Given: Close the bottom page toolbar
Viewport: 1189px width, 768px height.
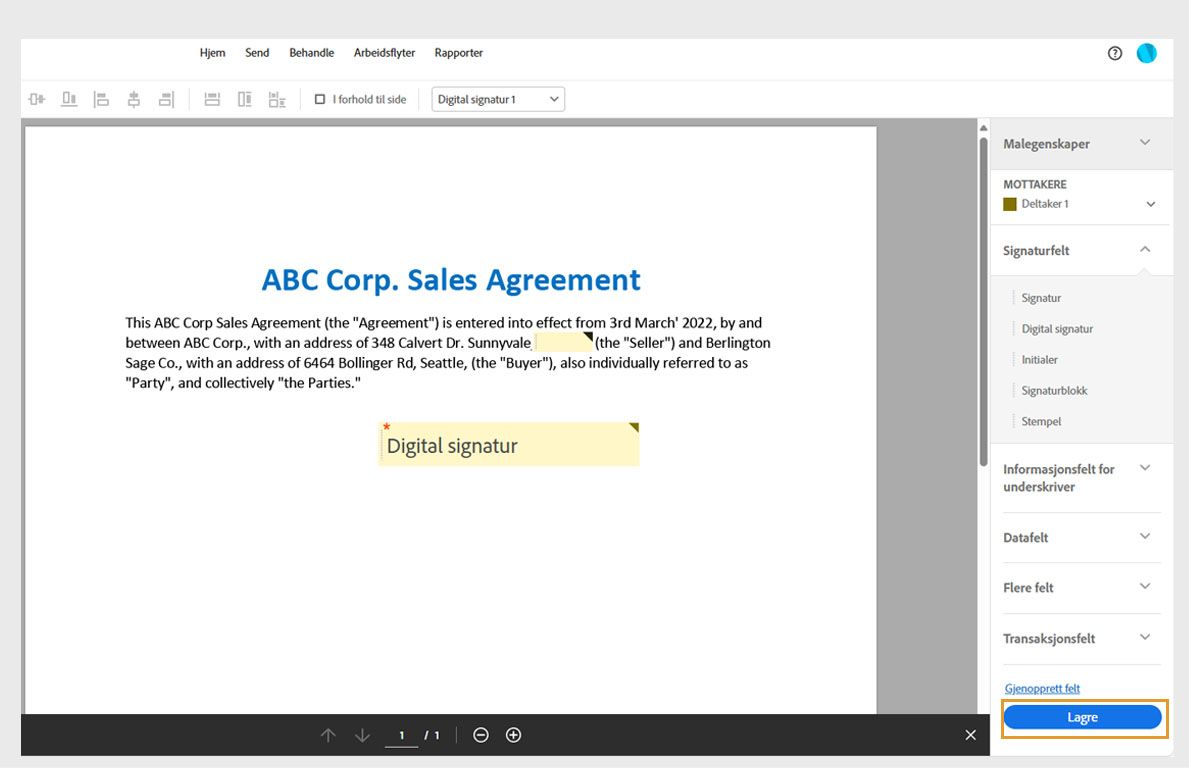Looking at the screenshot, I should click(x=971, y=735).
